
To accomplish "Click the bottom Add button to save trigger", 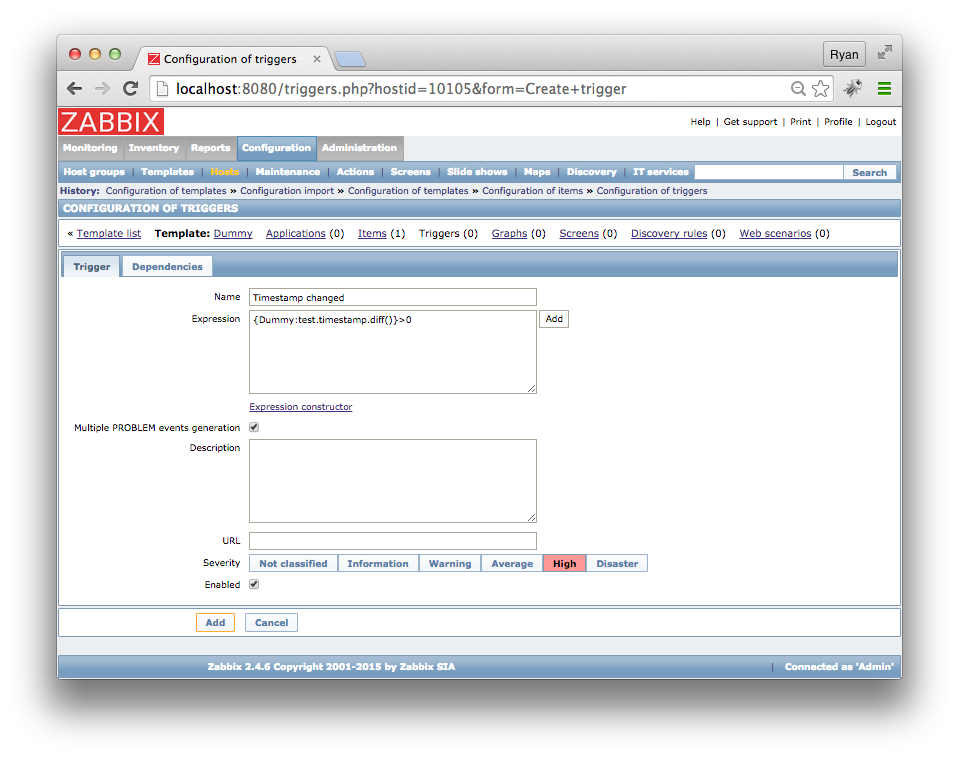I will tap(215, 623).
